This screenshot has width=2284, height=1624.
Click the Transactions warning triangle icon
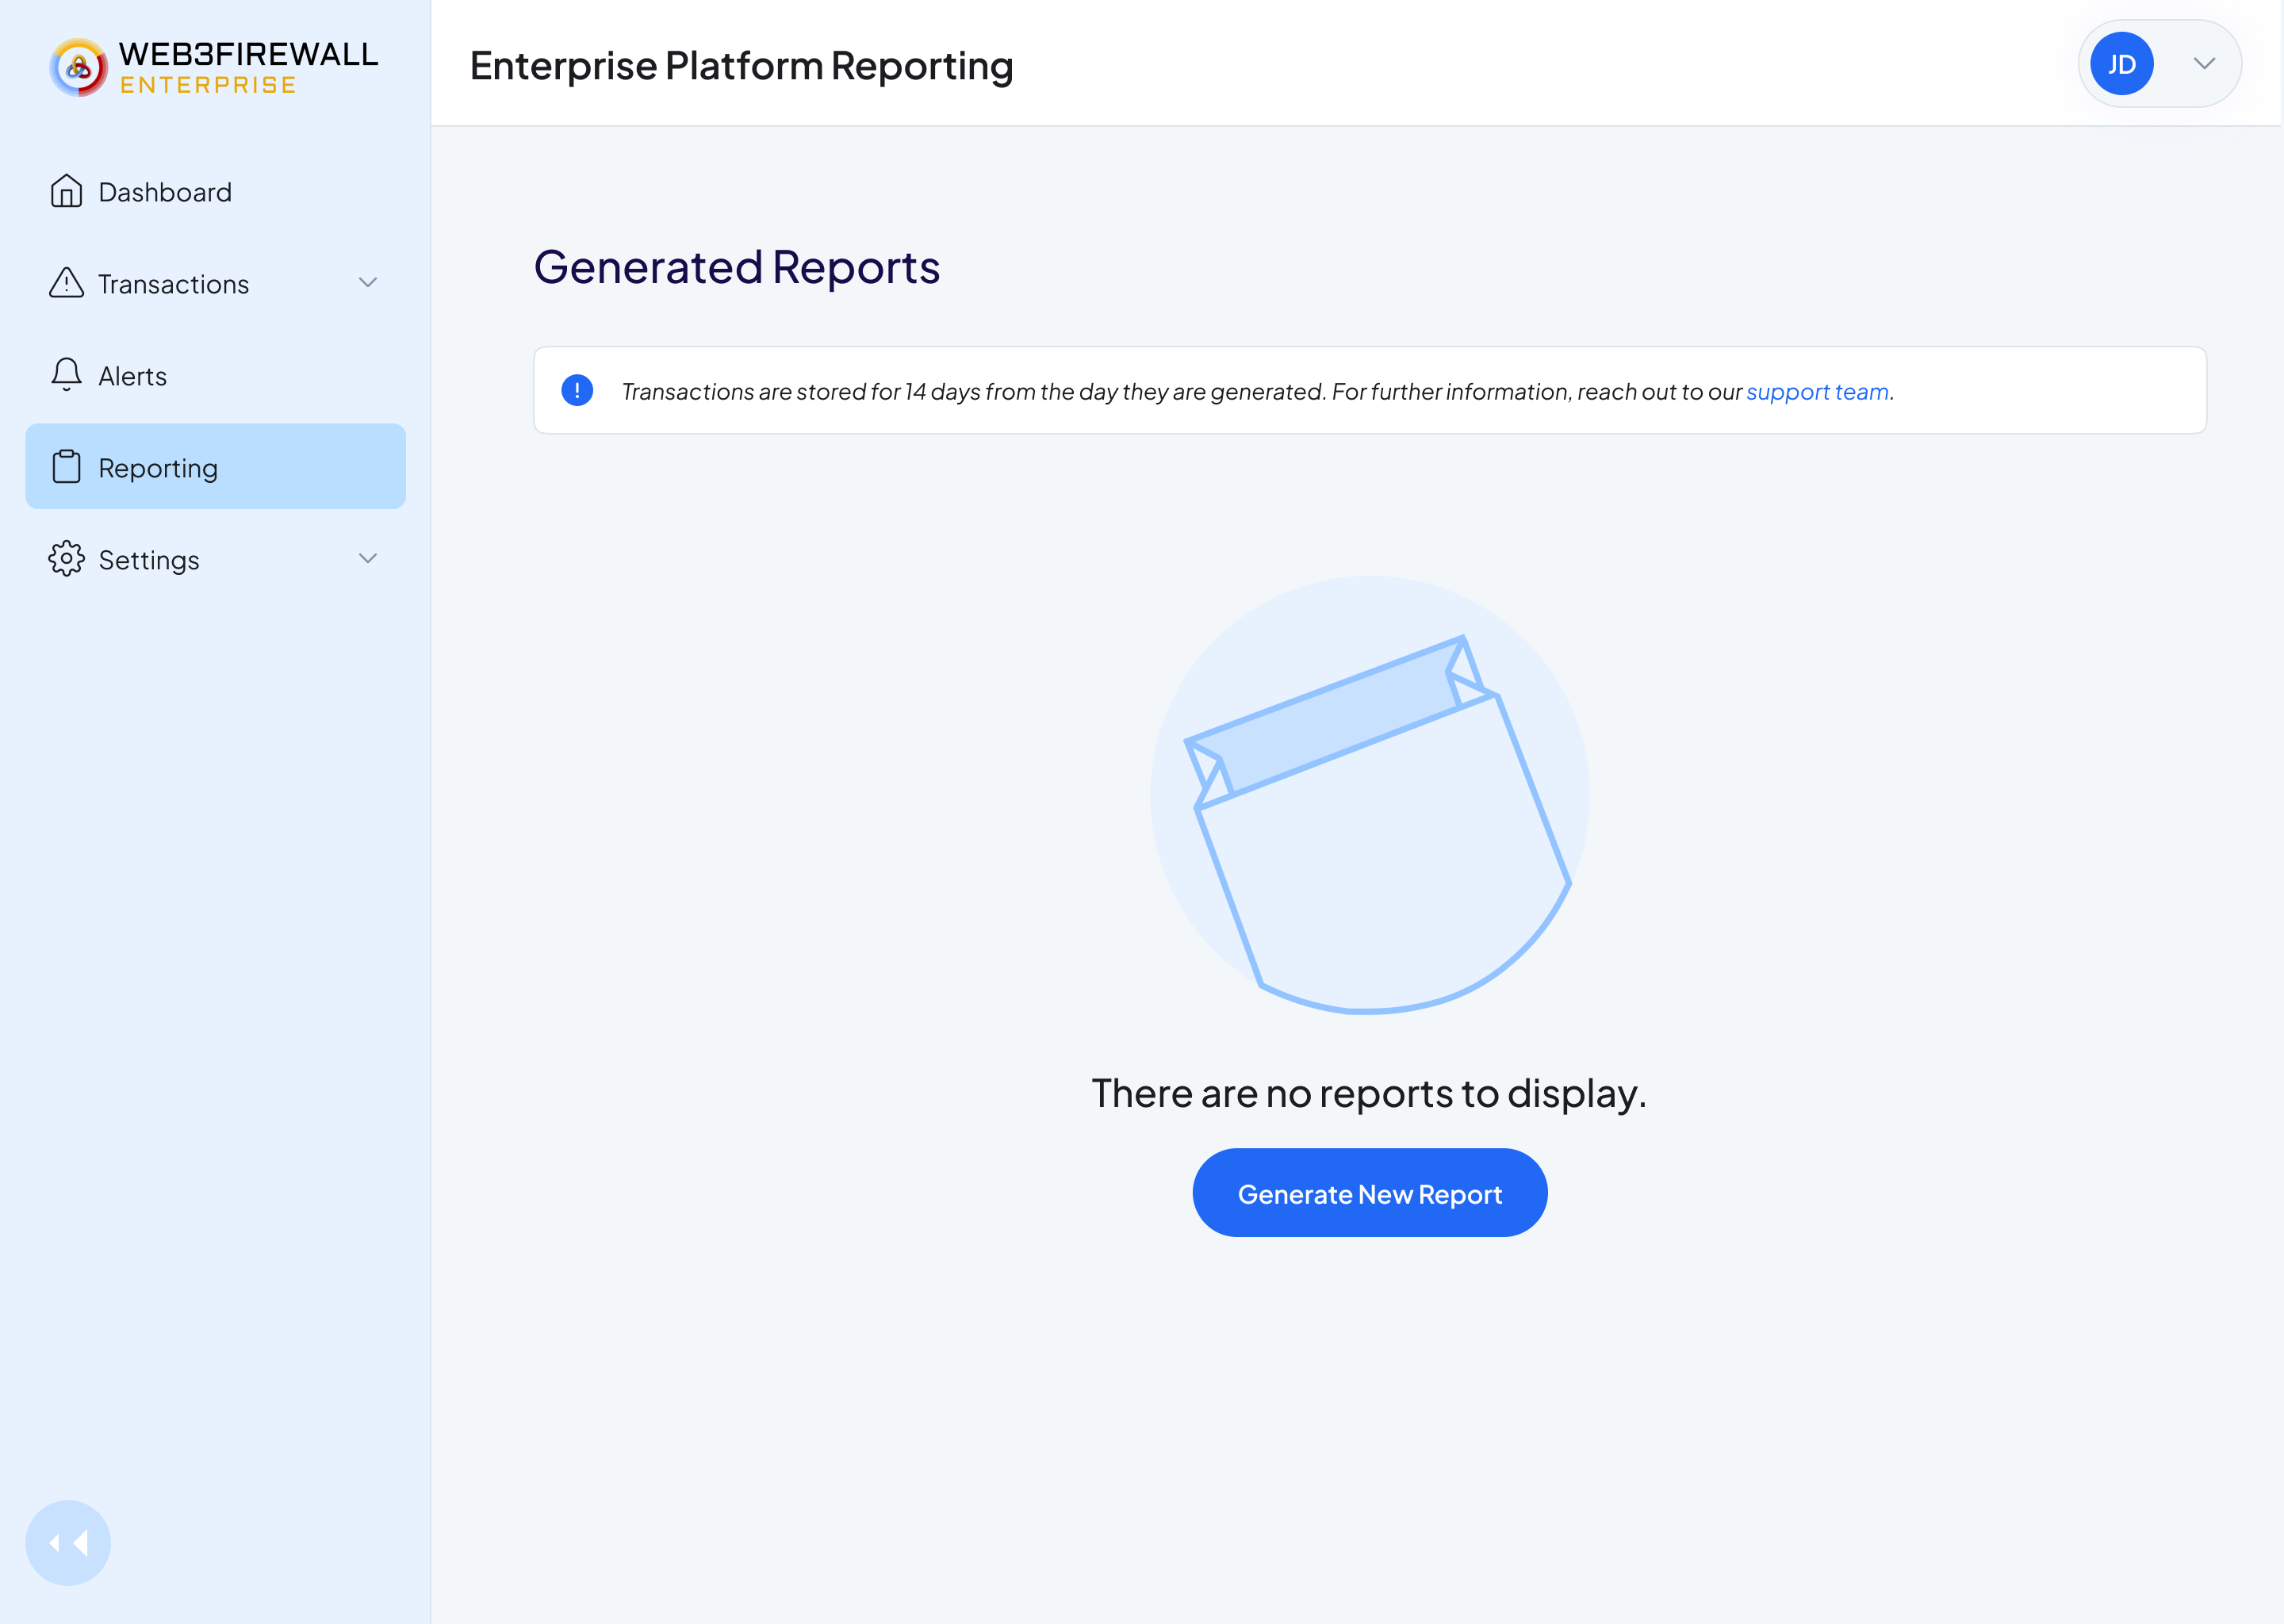tap(66, 283)
